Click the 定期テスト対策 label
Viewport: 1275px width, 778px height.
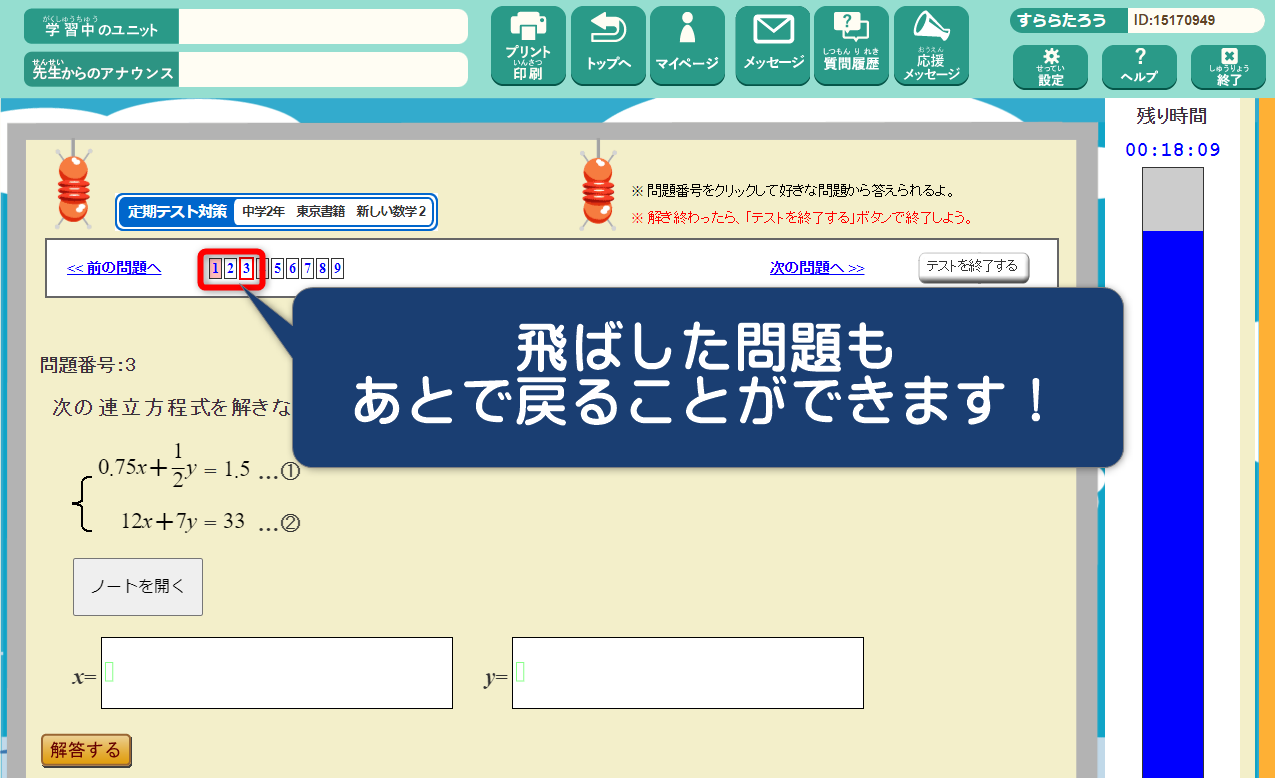pyautogui.click(x=177, y=212)
